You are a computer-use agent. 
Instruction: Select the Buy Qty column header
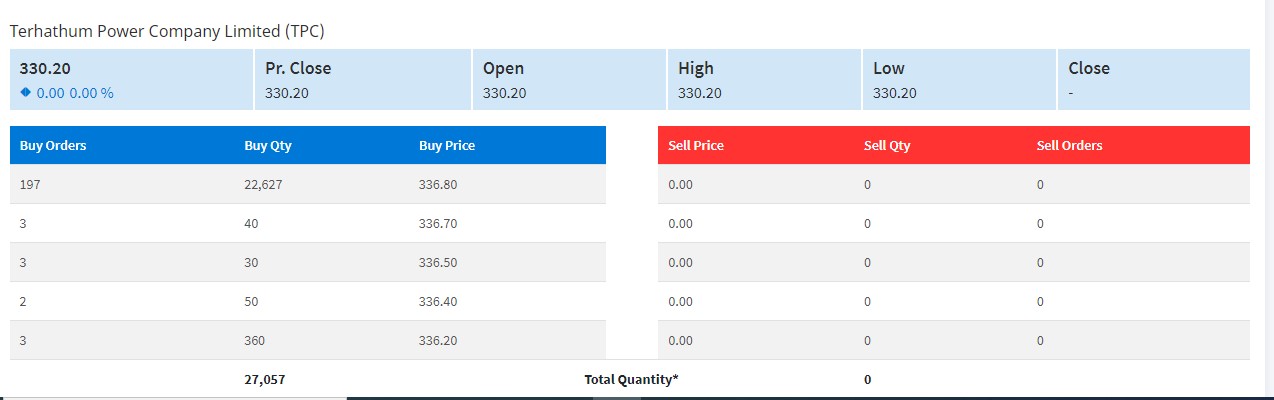pos(268,145)
